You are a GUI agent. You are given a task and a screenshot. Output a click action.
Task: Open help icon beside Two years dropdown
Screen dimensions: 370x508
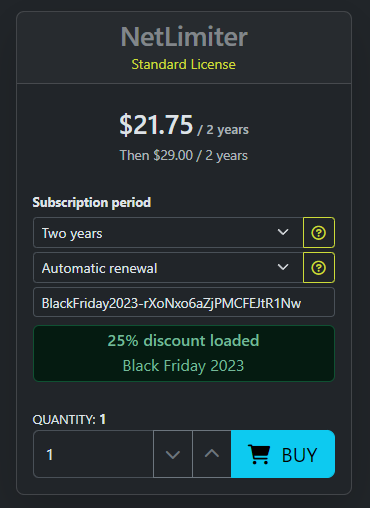tap(319, 233)
